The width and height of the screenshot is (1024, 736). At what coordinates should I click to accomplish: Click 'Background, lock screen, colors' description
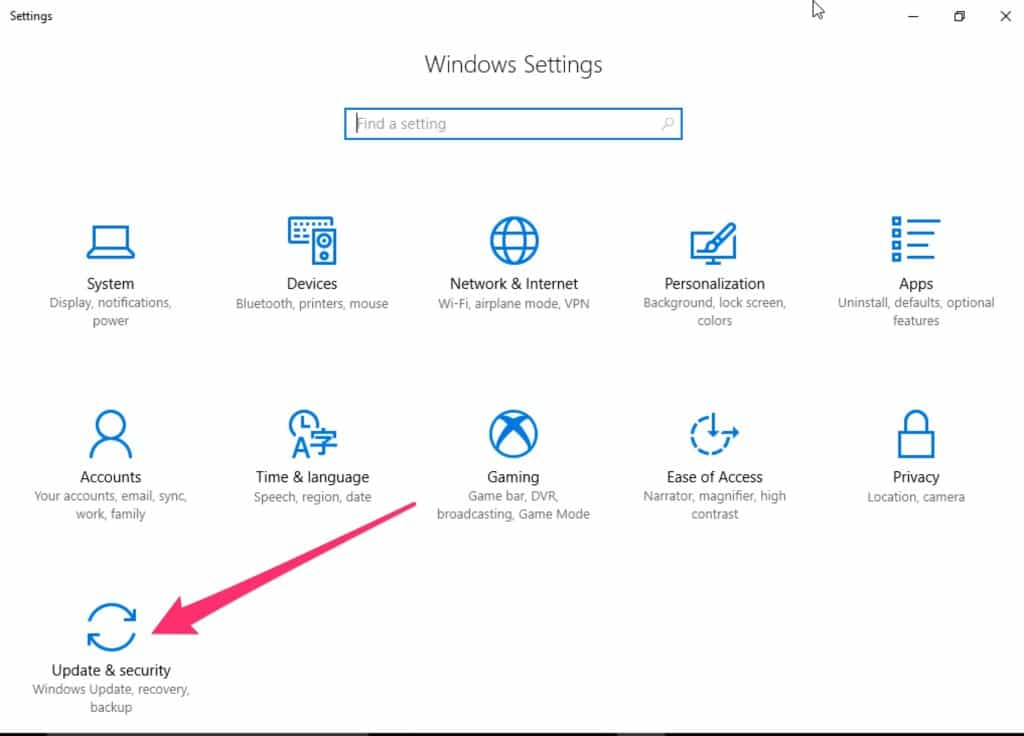[714, 312]
